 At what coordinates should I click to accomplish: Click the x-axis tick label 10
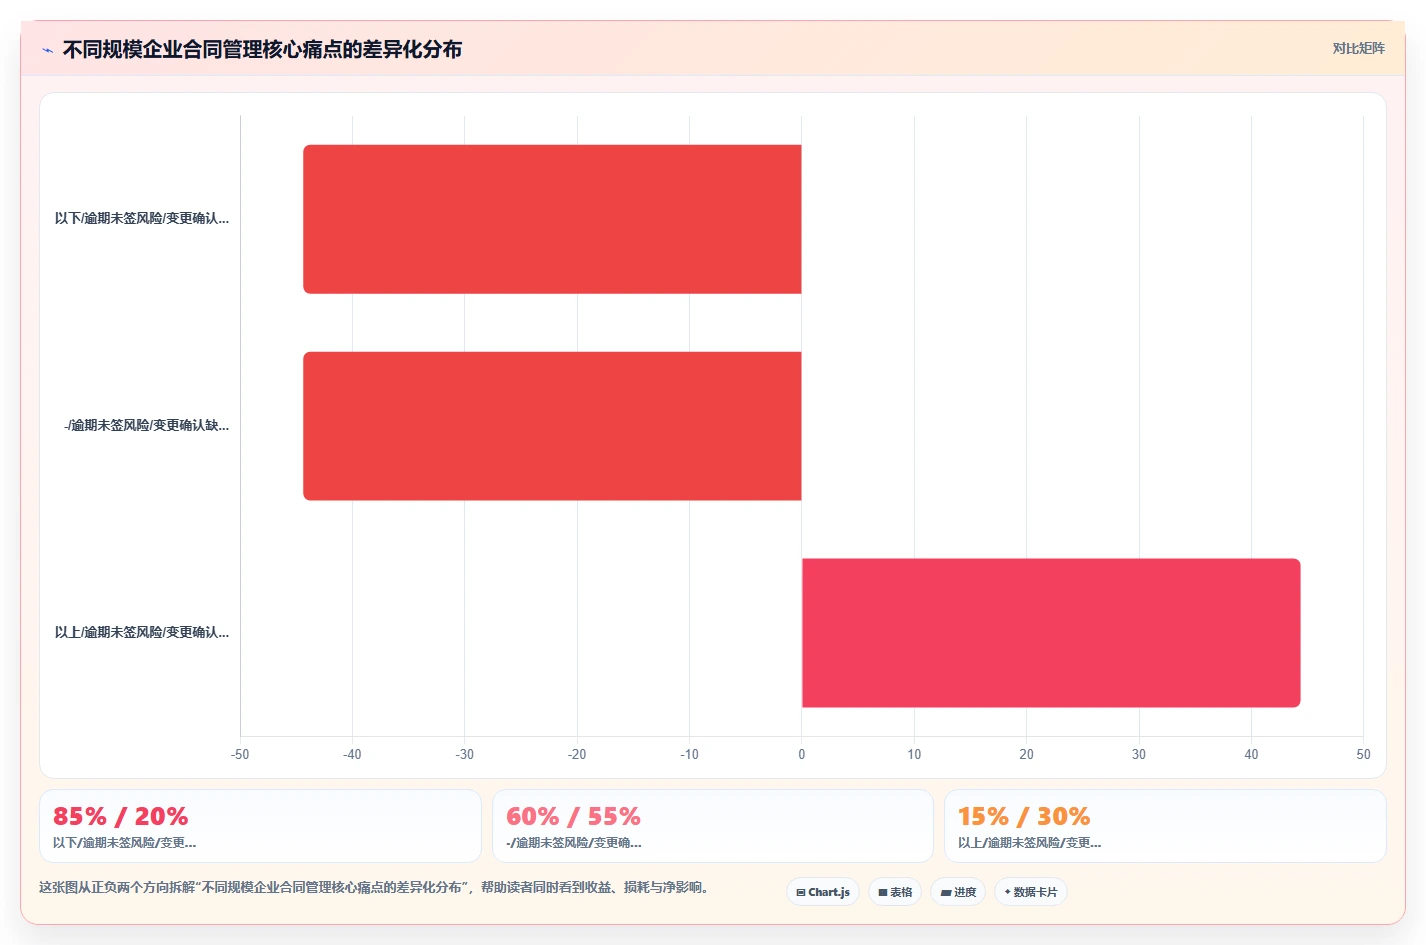coord(914,754)
